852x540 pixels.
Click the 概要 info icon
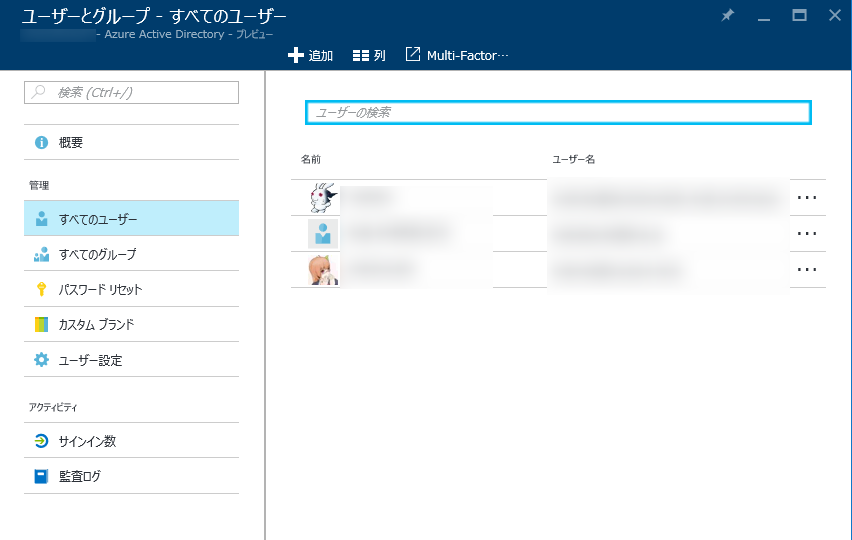[x=41, y=142]
